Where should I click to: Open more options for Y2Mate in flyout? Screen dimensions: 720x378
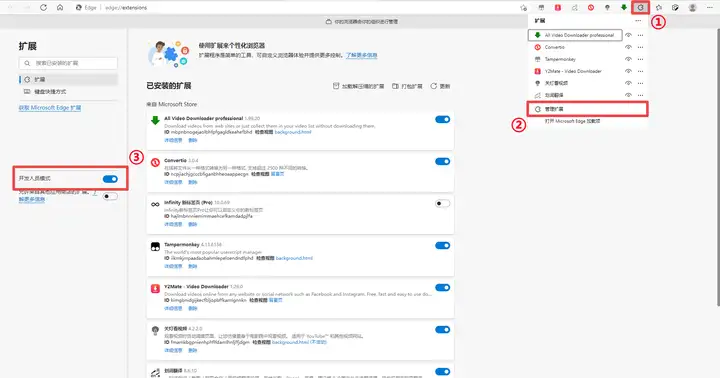(641, 71)
